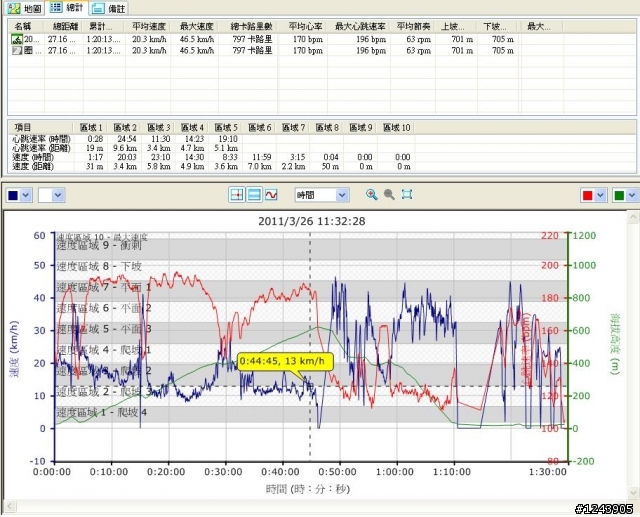Click the 0:44:45, 13 km/h chart tooltip
Screen dimensions: 640x517
[x=285, y=362]
